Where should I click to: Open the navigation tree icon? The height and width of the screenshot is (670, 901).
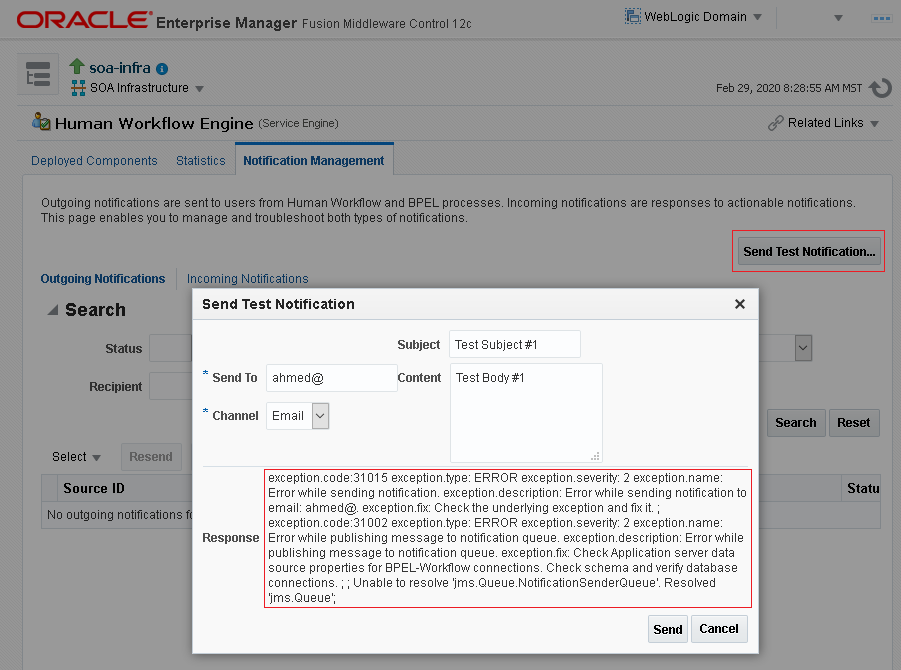point(38,77)
